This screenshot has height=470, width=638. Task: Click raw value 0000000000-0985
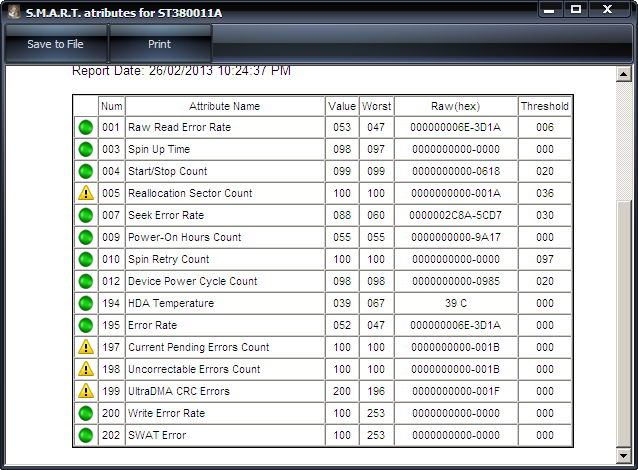tap(456, 281)
